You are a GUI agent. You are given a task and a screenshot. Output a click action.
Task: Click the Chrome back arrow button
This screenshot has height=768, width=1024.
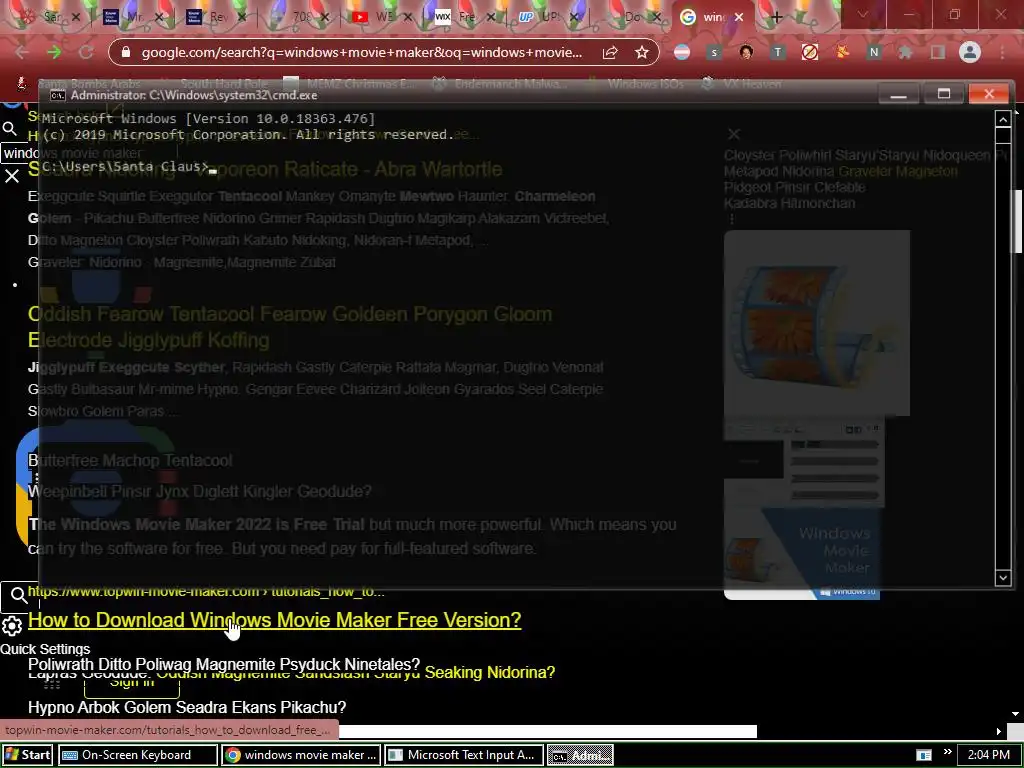22,53
